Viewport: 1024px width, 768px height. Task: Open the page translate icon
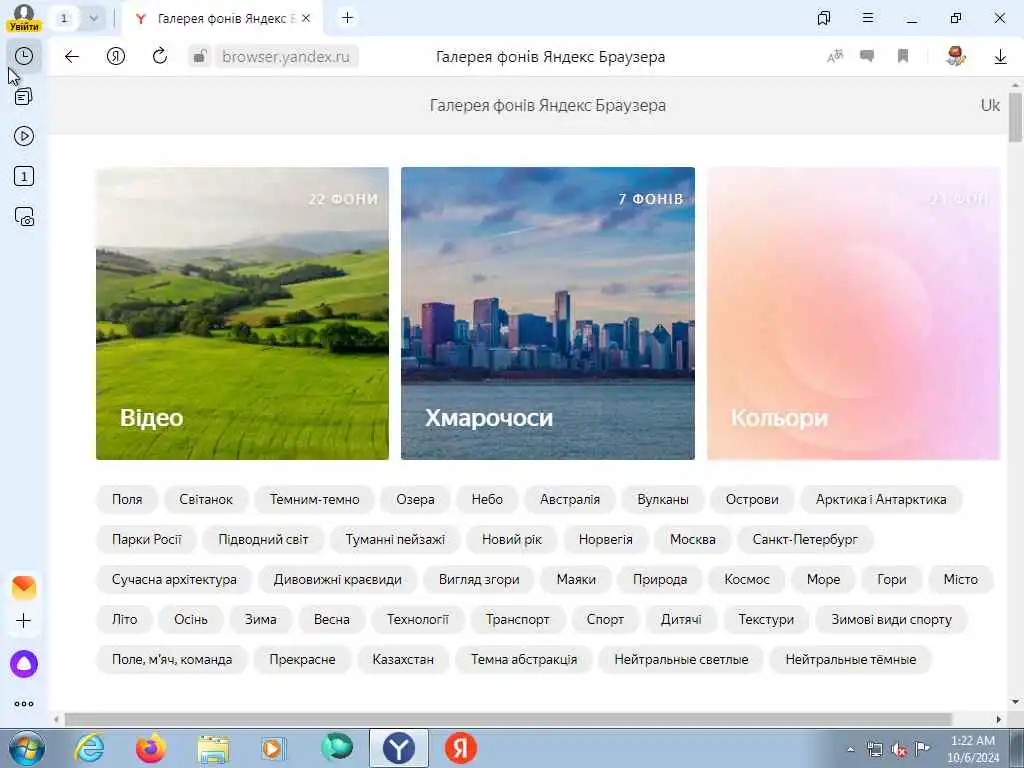coord(835,57)
